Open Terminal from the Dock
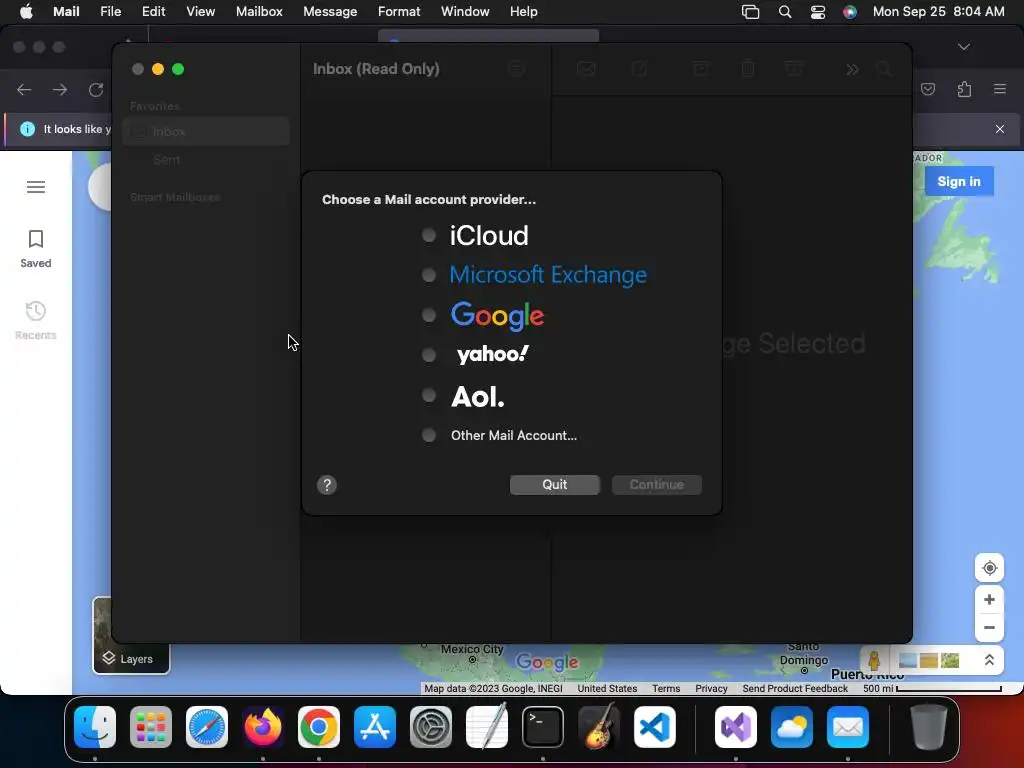The height and width of the screenshot is (768, 1024). coord(543,727)
